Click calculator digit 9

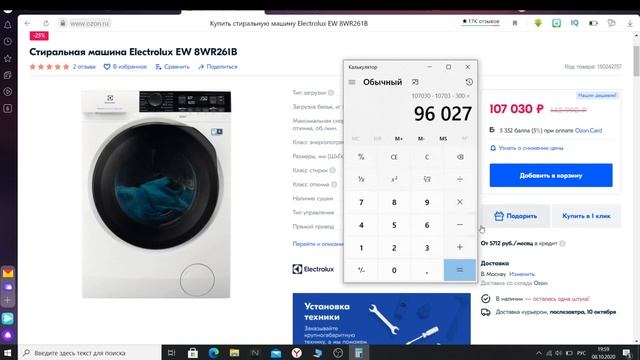[427, 202]
